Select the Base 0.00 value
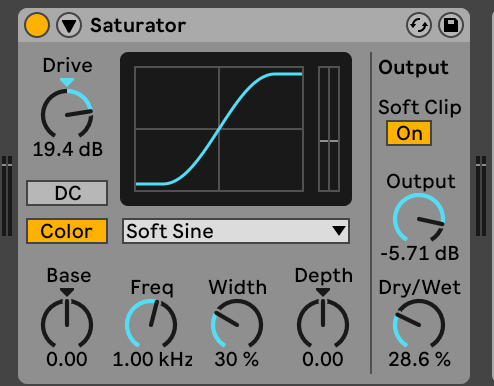The image size is (494, 386). pyautogui.click(x=67, y=359)
